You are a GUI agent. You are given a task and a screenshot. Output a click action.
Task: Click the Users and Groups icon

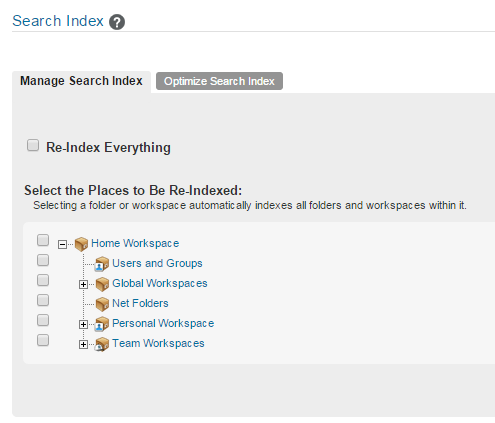tap(102, 264)
